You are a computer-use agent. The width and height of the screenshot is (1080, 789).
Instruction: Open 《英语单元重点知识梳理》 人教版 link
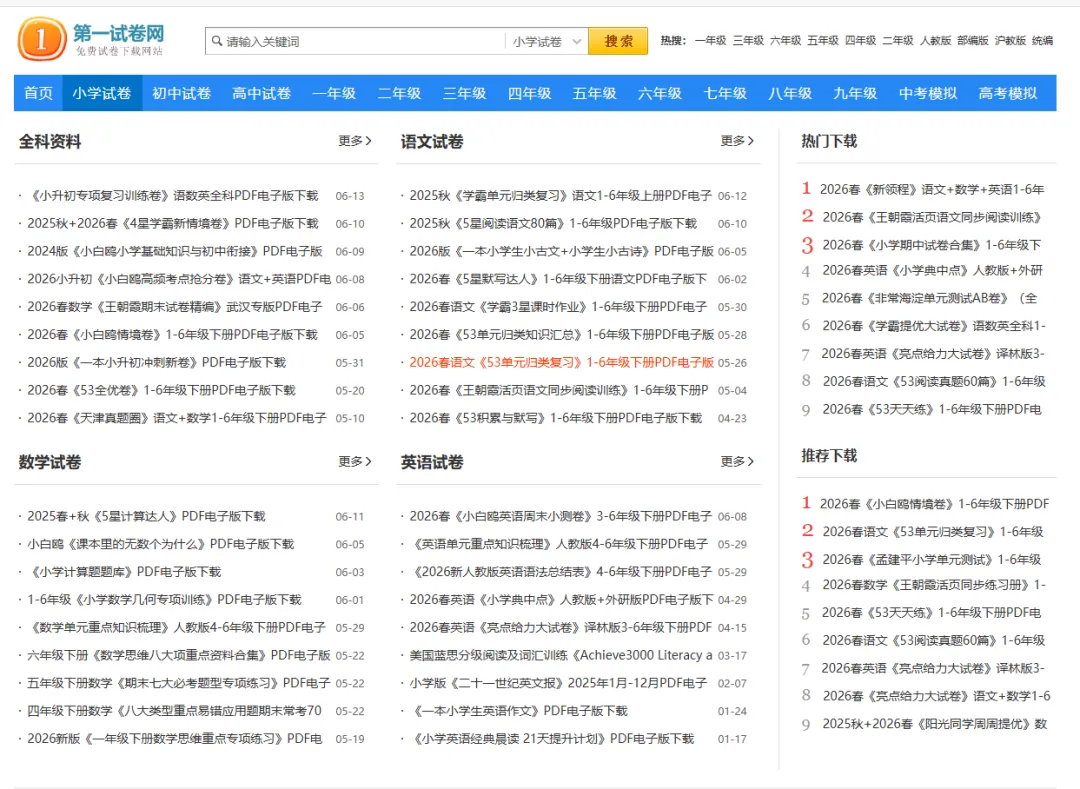coord(559,544)
